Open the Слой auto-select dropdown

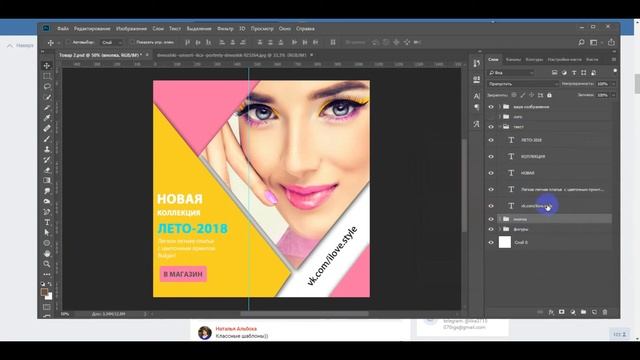tap(111, 42)
